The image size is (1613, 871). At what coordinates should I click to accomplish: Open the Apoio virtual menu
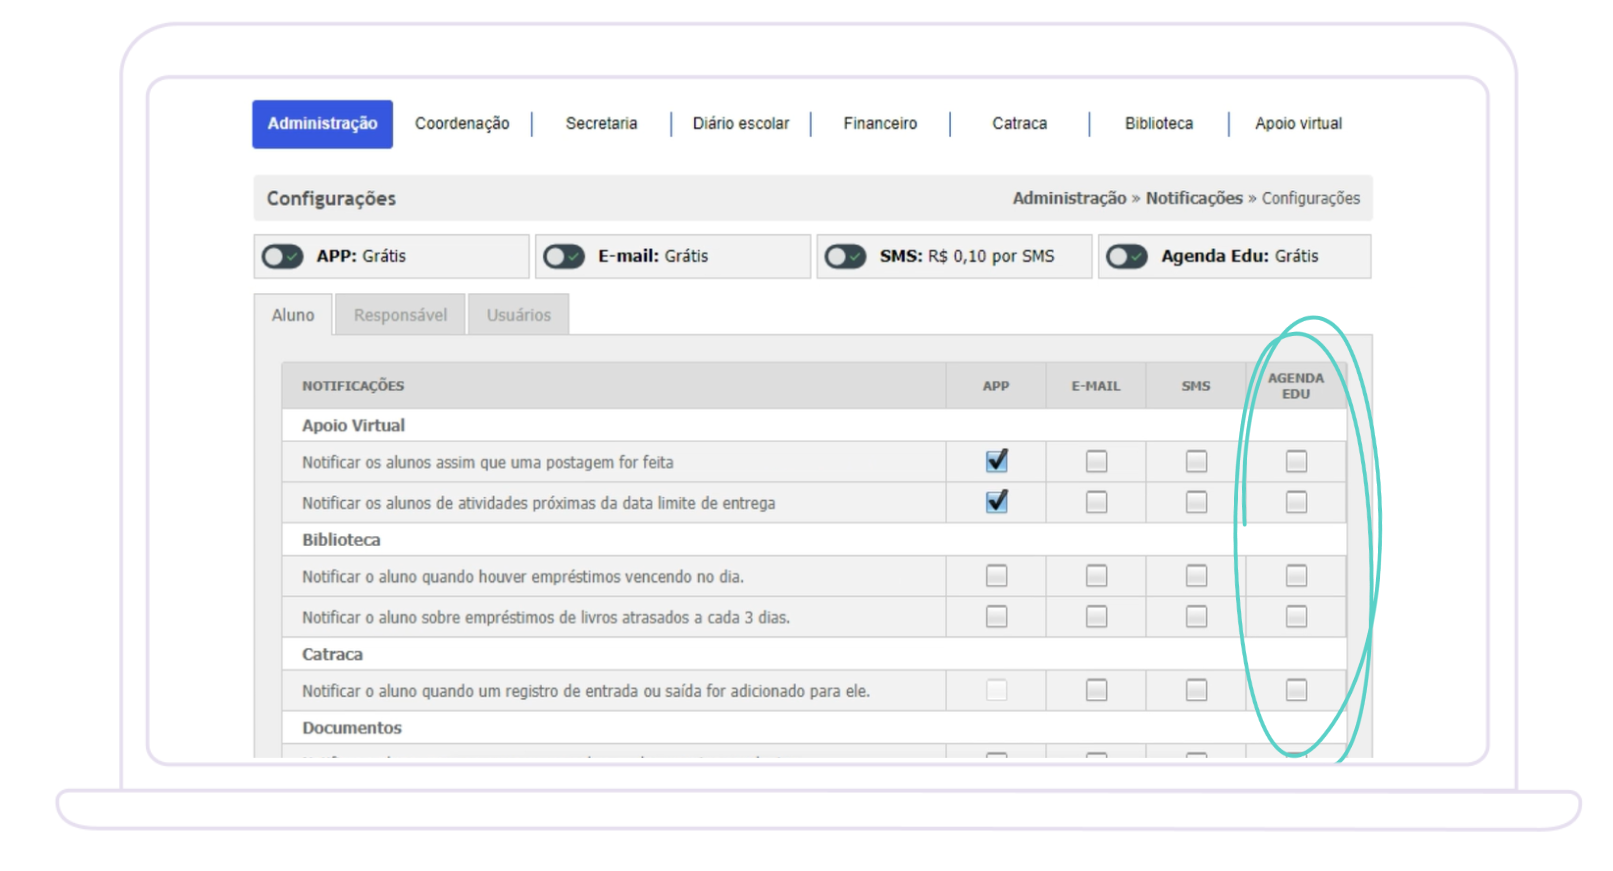tap(1298, 124)
